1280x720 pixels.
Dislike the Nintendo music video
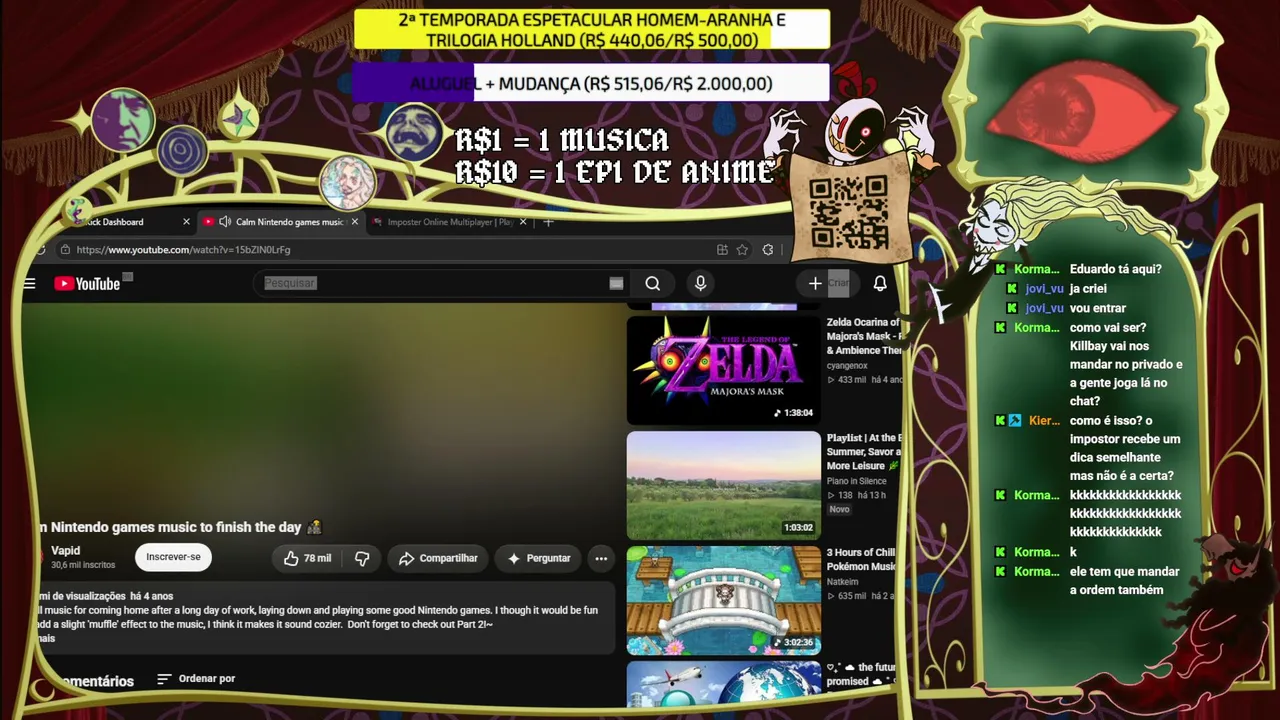tap(362, 558)
